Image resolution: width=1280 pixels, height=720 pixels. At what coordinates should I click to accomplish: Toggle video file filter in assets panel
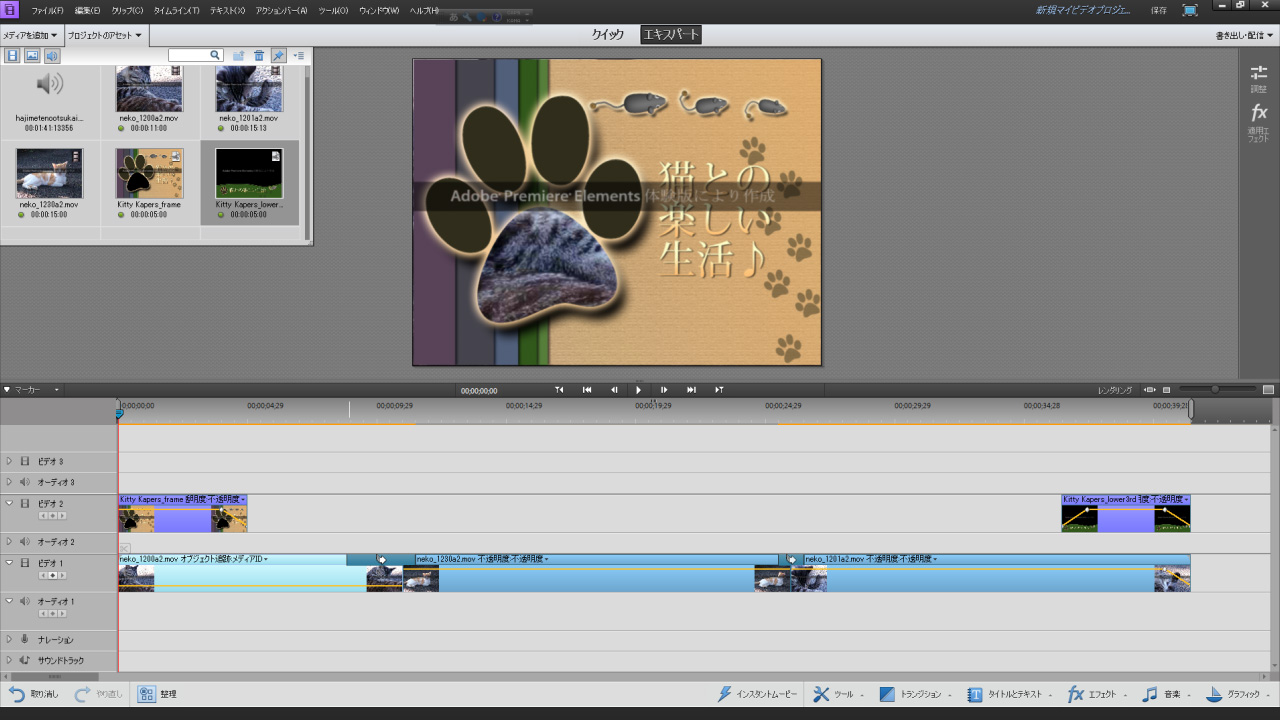coord(13,56)
